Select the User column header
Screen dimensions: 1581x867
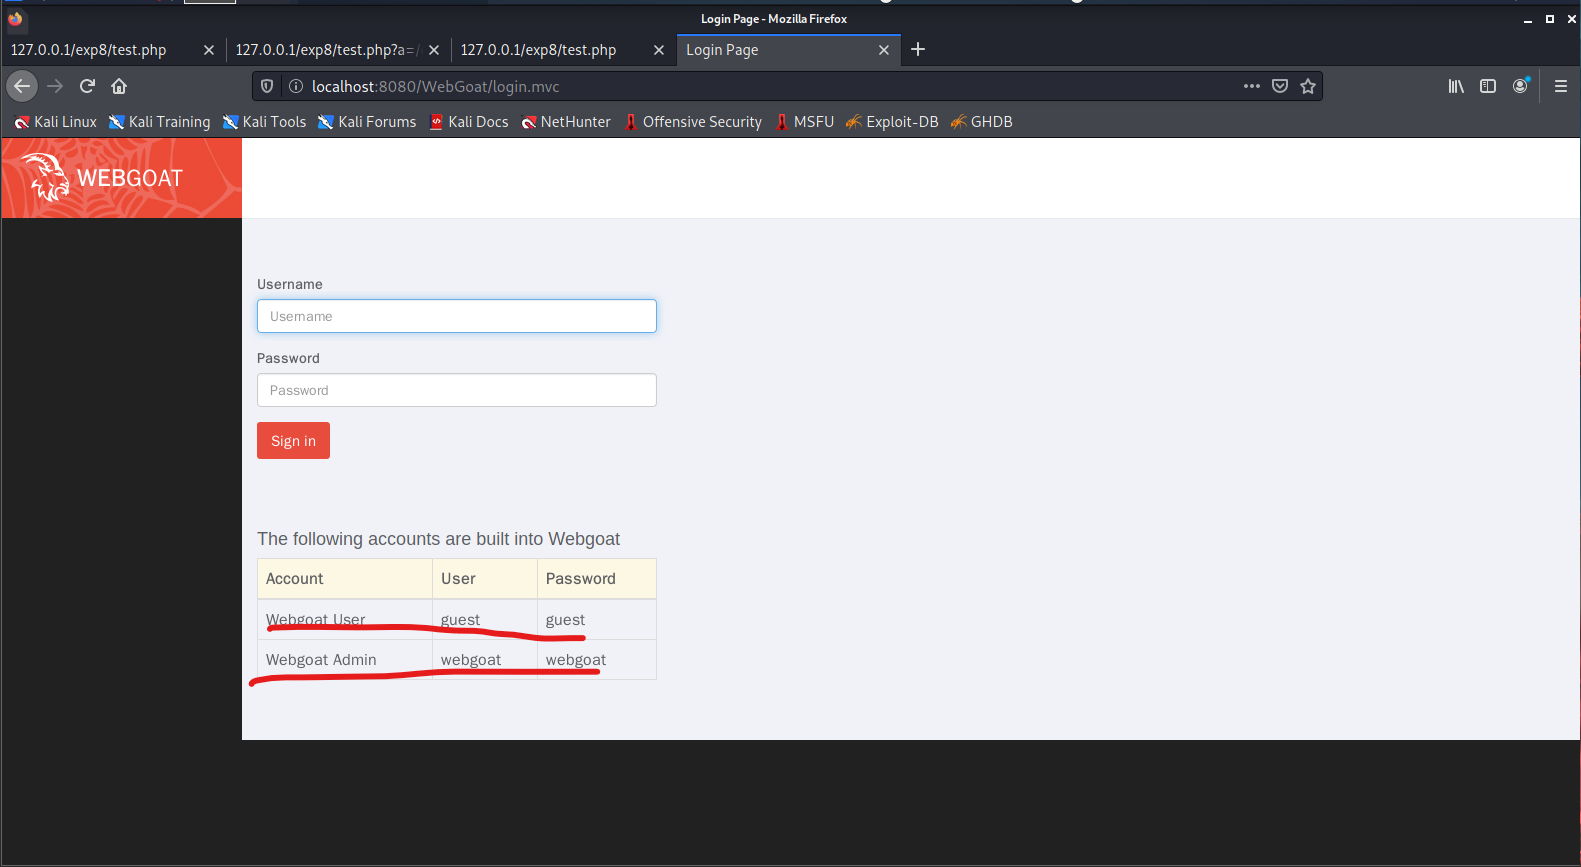(x=485, y=579)
